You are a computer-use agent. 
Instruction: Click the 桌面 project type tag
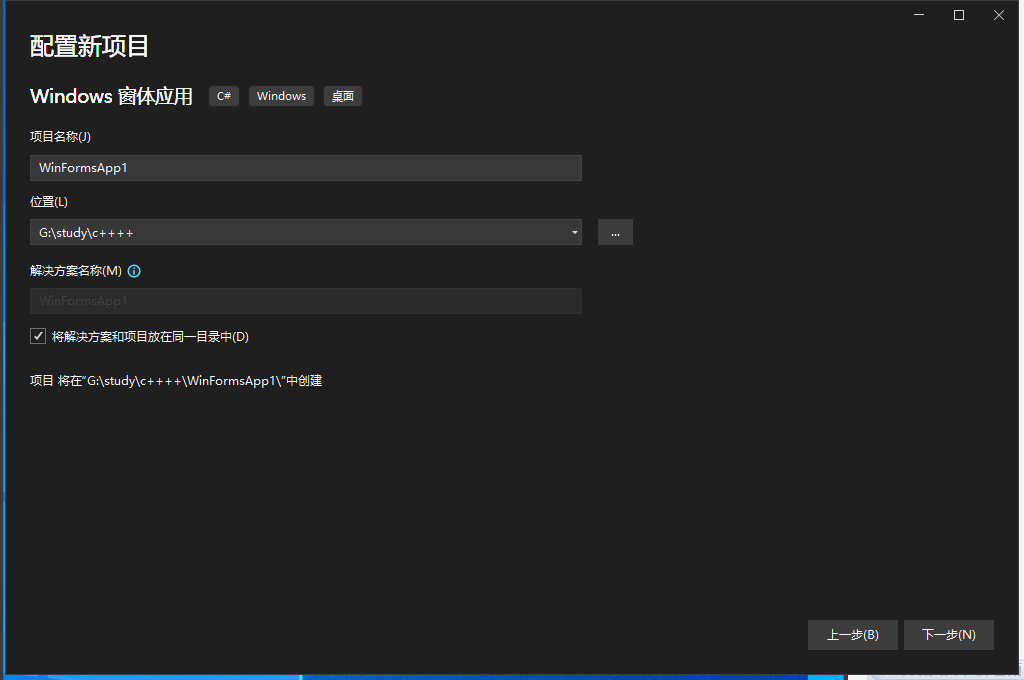pos(343,96)
